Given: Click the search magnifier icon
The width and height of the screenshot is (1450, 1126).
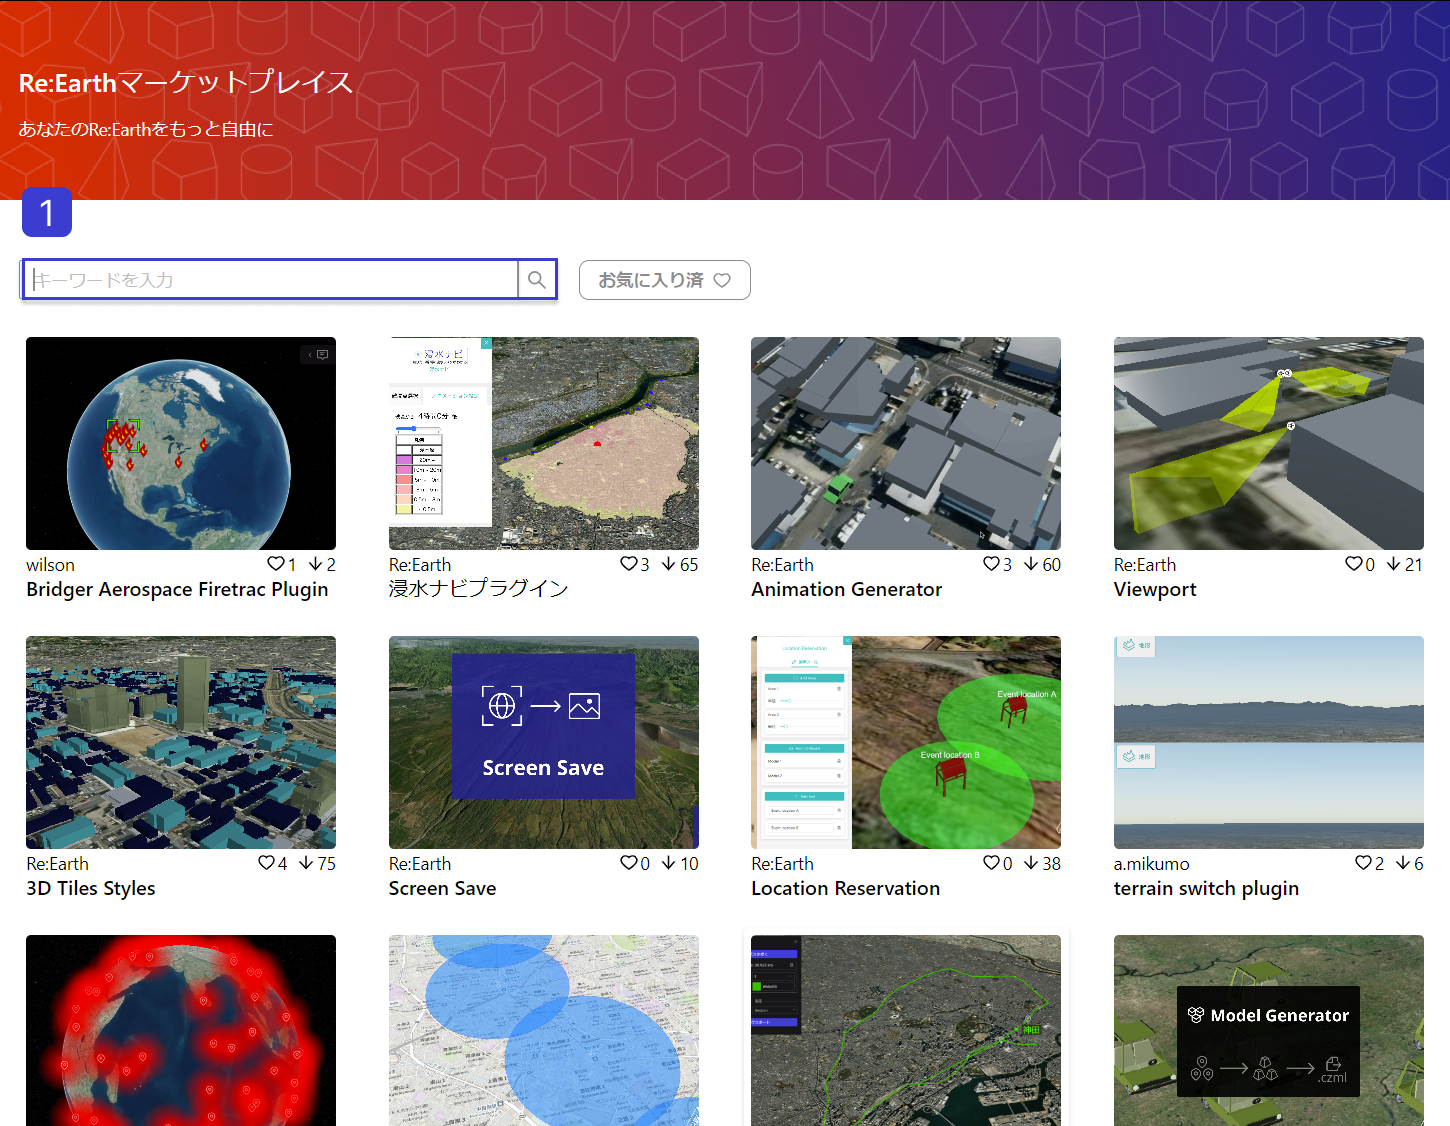Looking at the screenshot, I should point(537,280).
